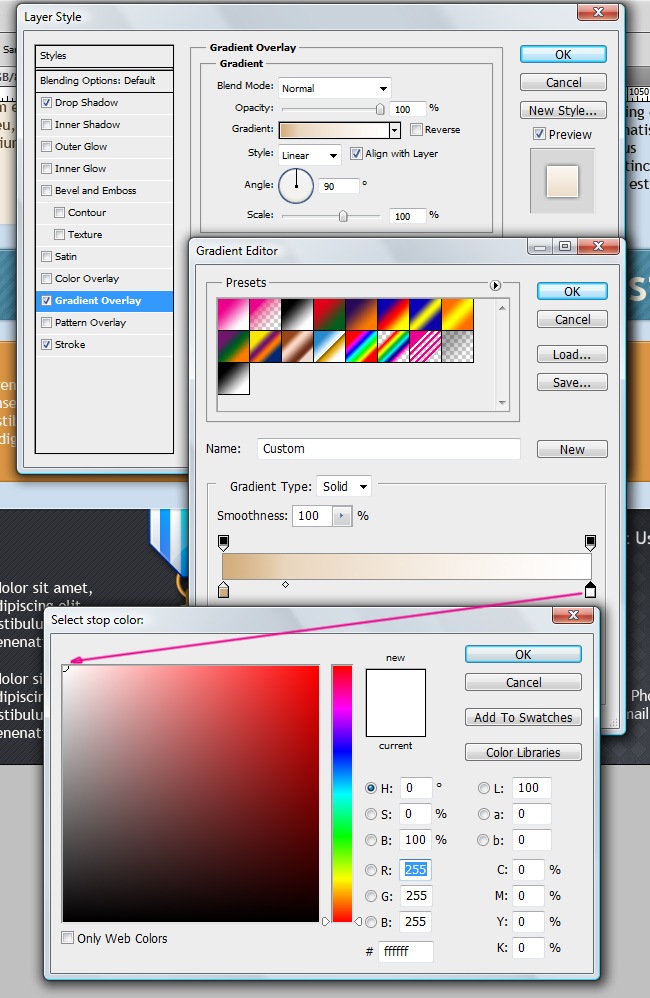Select the tan color stop below gradient
This screenshot has height=998, width=650.
pos(223,591)
